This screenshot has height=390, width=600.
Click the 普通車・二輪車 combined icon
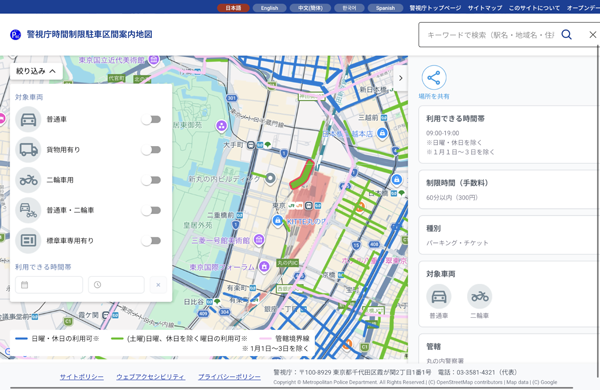[28, 210]
